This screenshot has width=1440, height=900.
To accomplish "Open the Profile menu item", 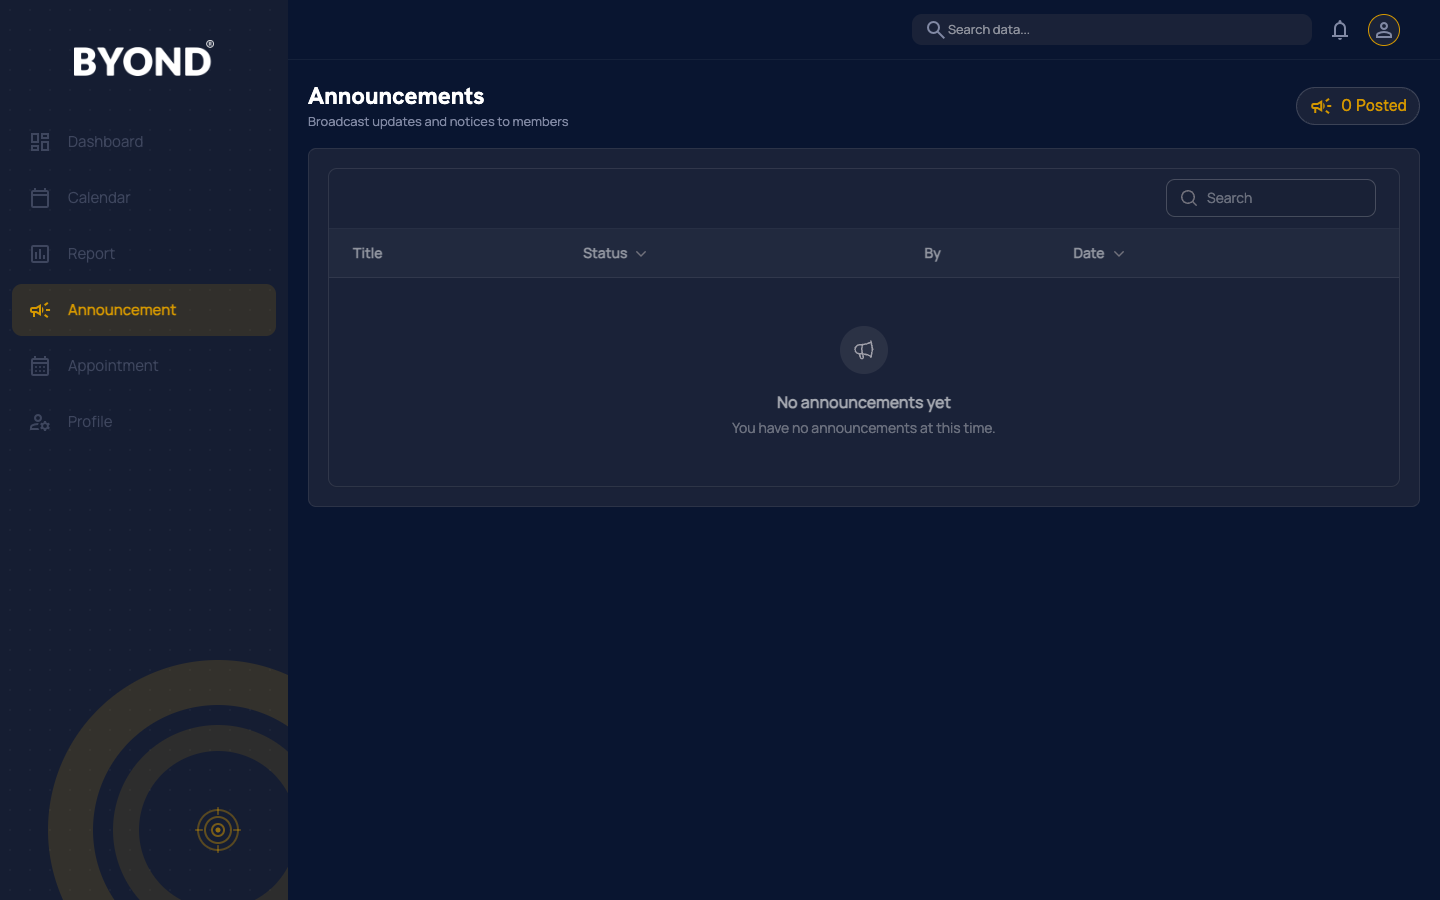I will point(144,422).
